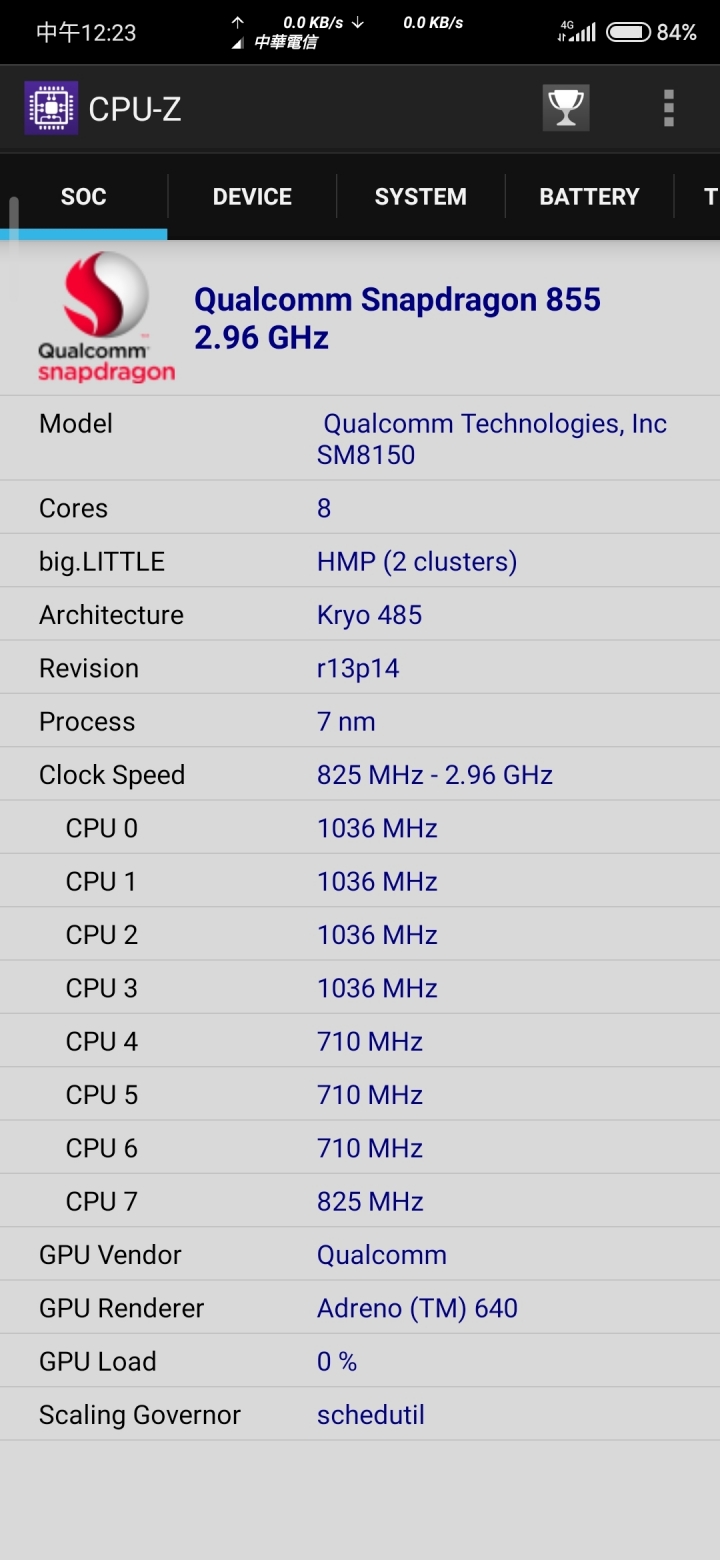This screenshot has width=720, height=1560.
Task: Tap the Qualcomm Snapdragon logo
Action: (x=106, y=317)
